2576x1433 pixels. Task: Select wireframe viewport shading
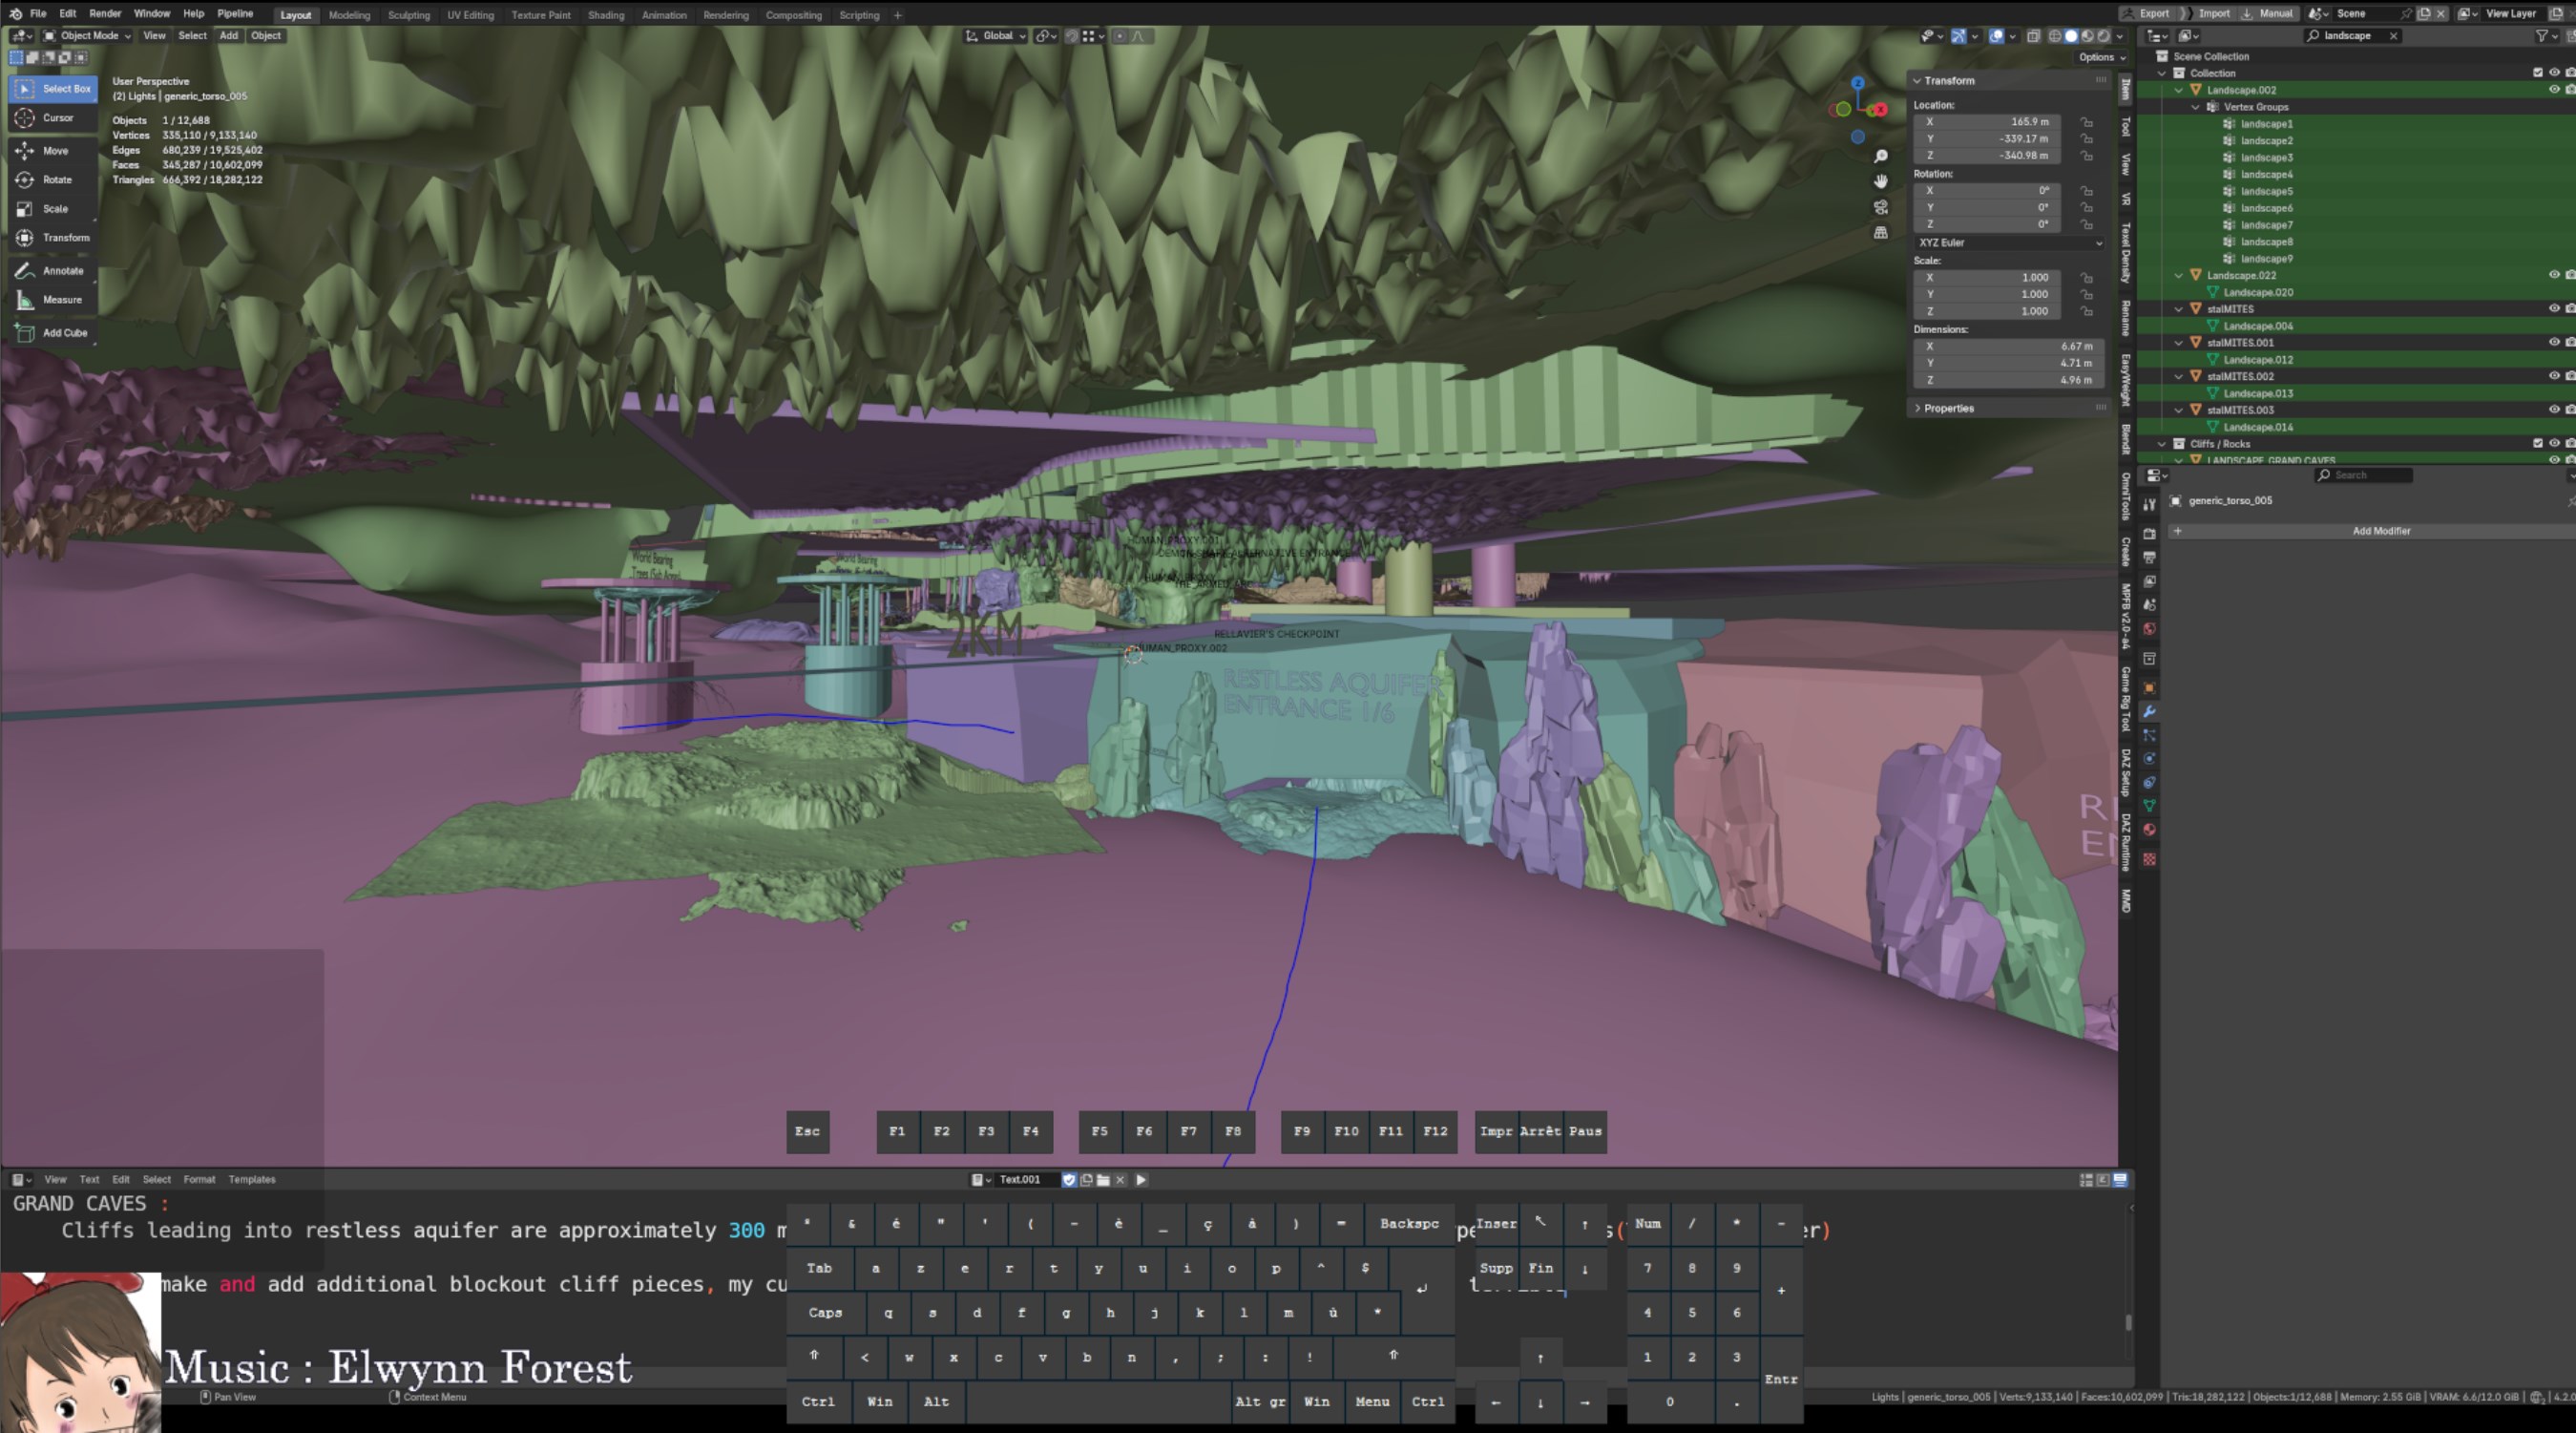[2055, 36]
